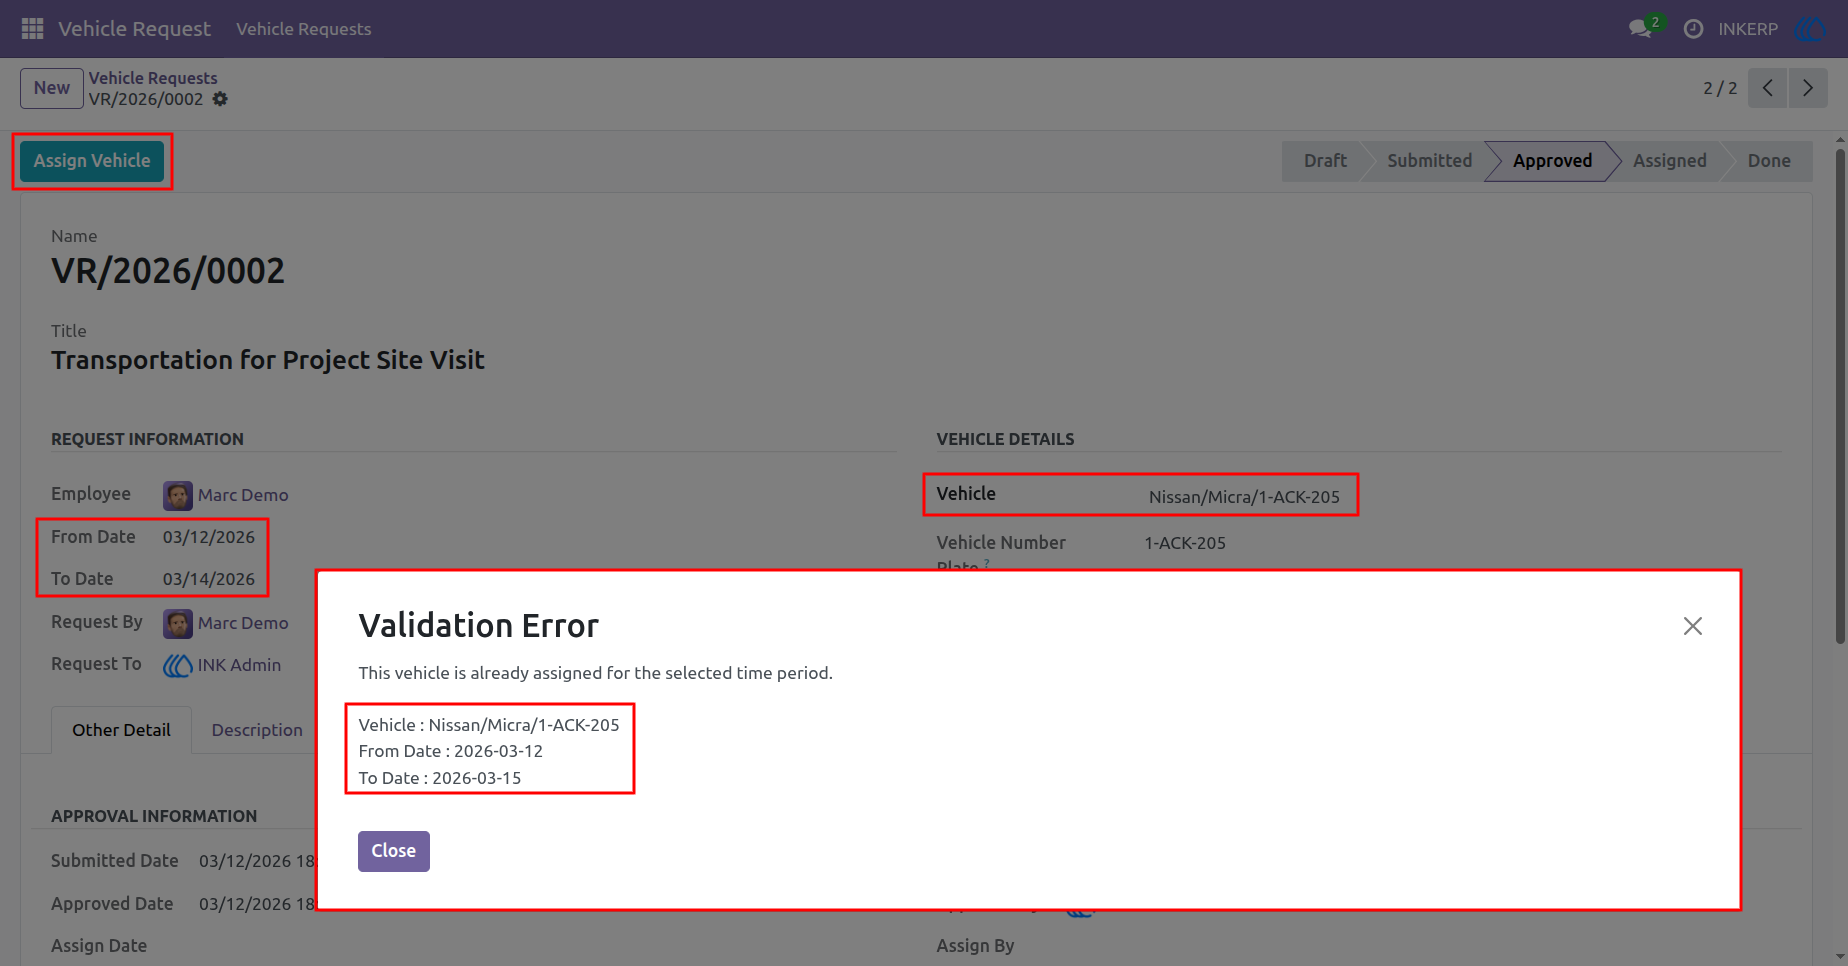Click the To Date field 03/14/2026

click(209, 579)
